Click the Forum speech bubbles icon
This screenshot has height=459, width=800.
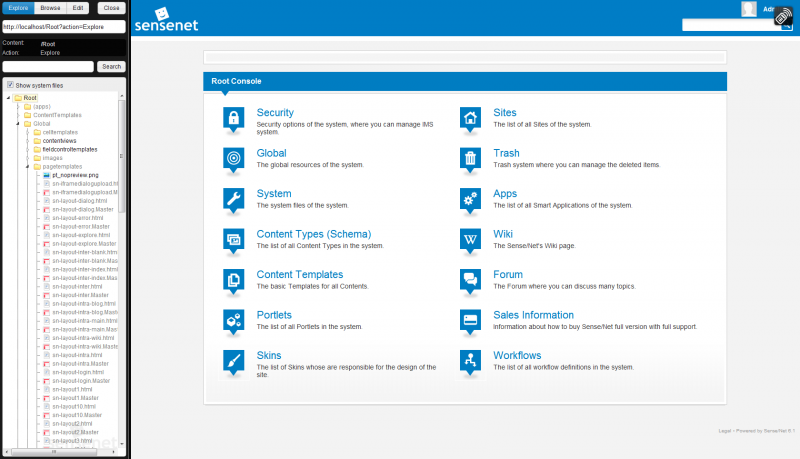click(x=470, y=282)
